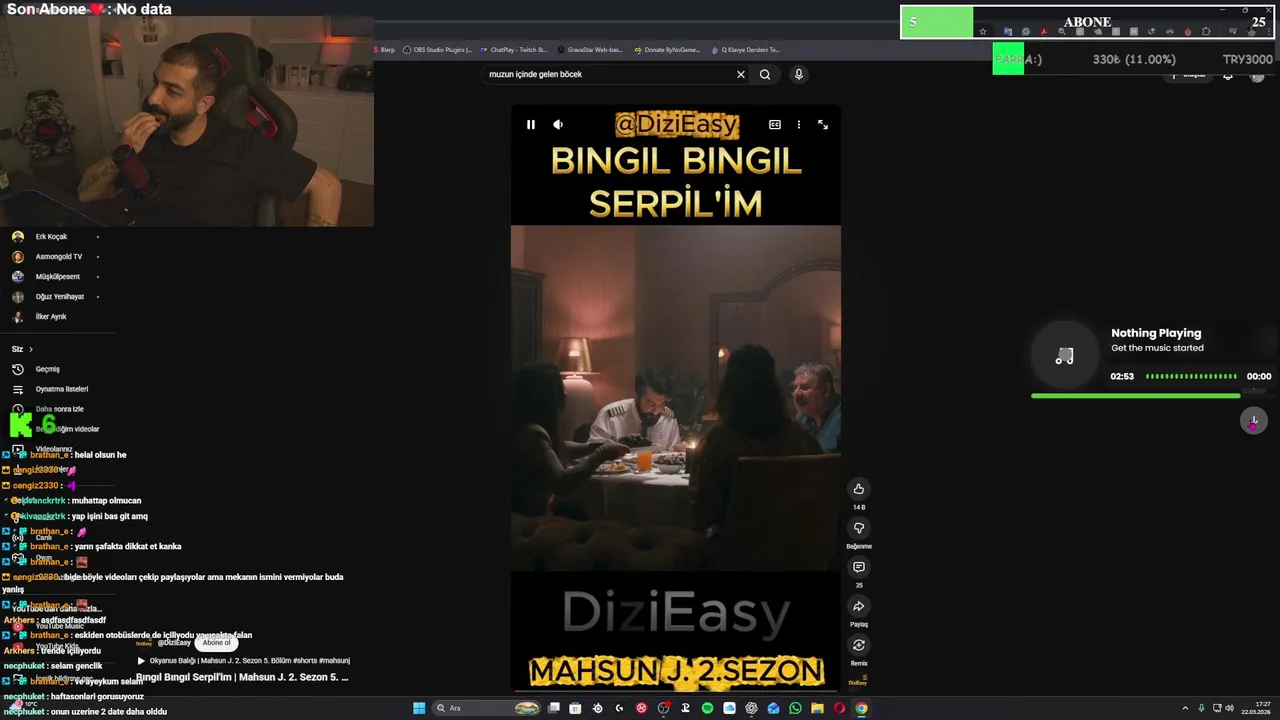
Task: Open YouTube notifications bell
Action: coord(1227,76)
